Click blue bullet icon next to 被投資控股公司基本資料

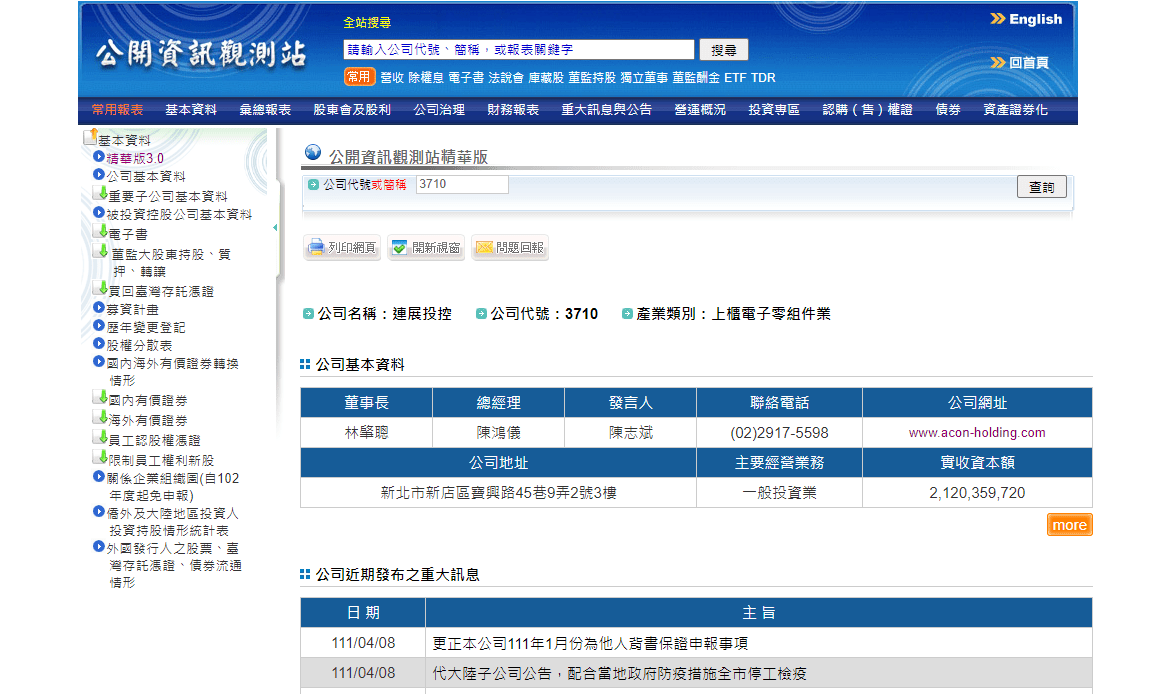98,213
